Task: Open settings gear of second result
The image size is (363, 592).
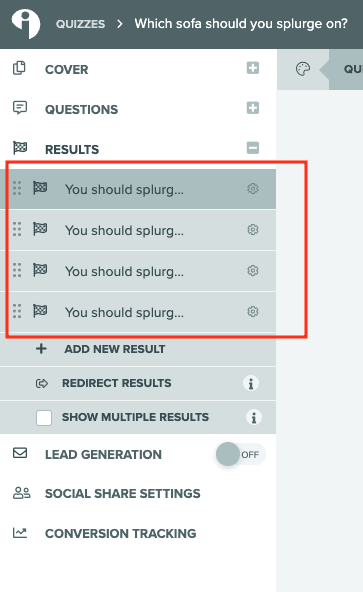Action: pyautogui.click(x=253, y=230)
